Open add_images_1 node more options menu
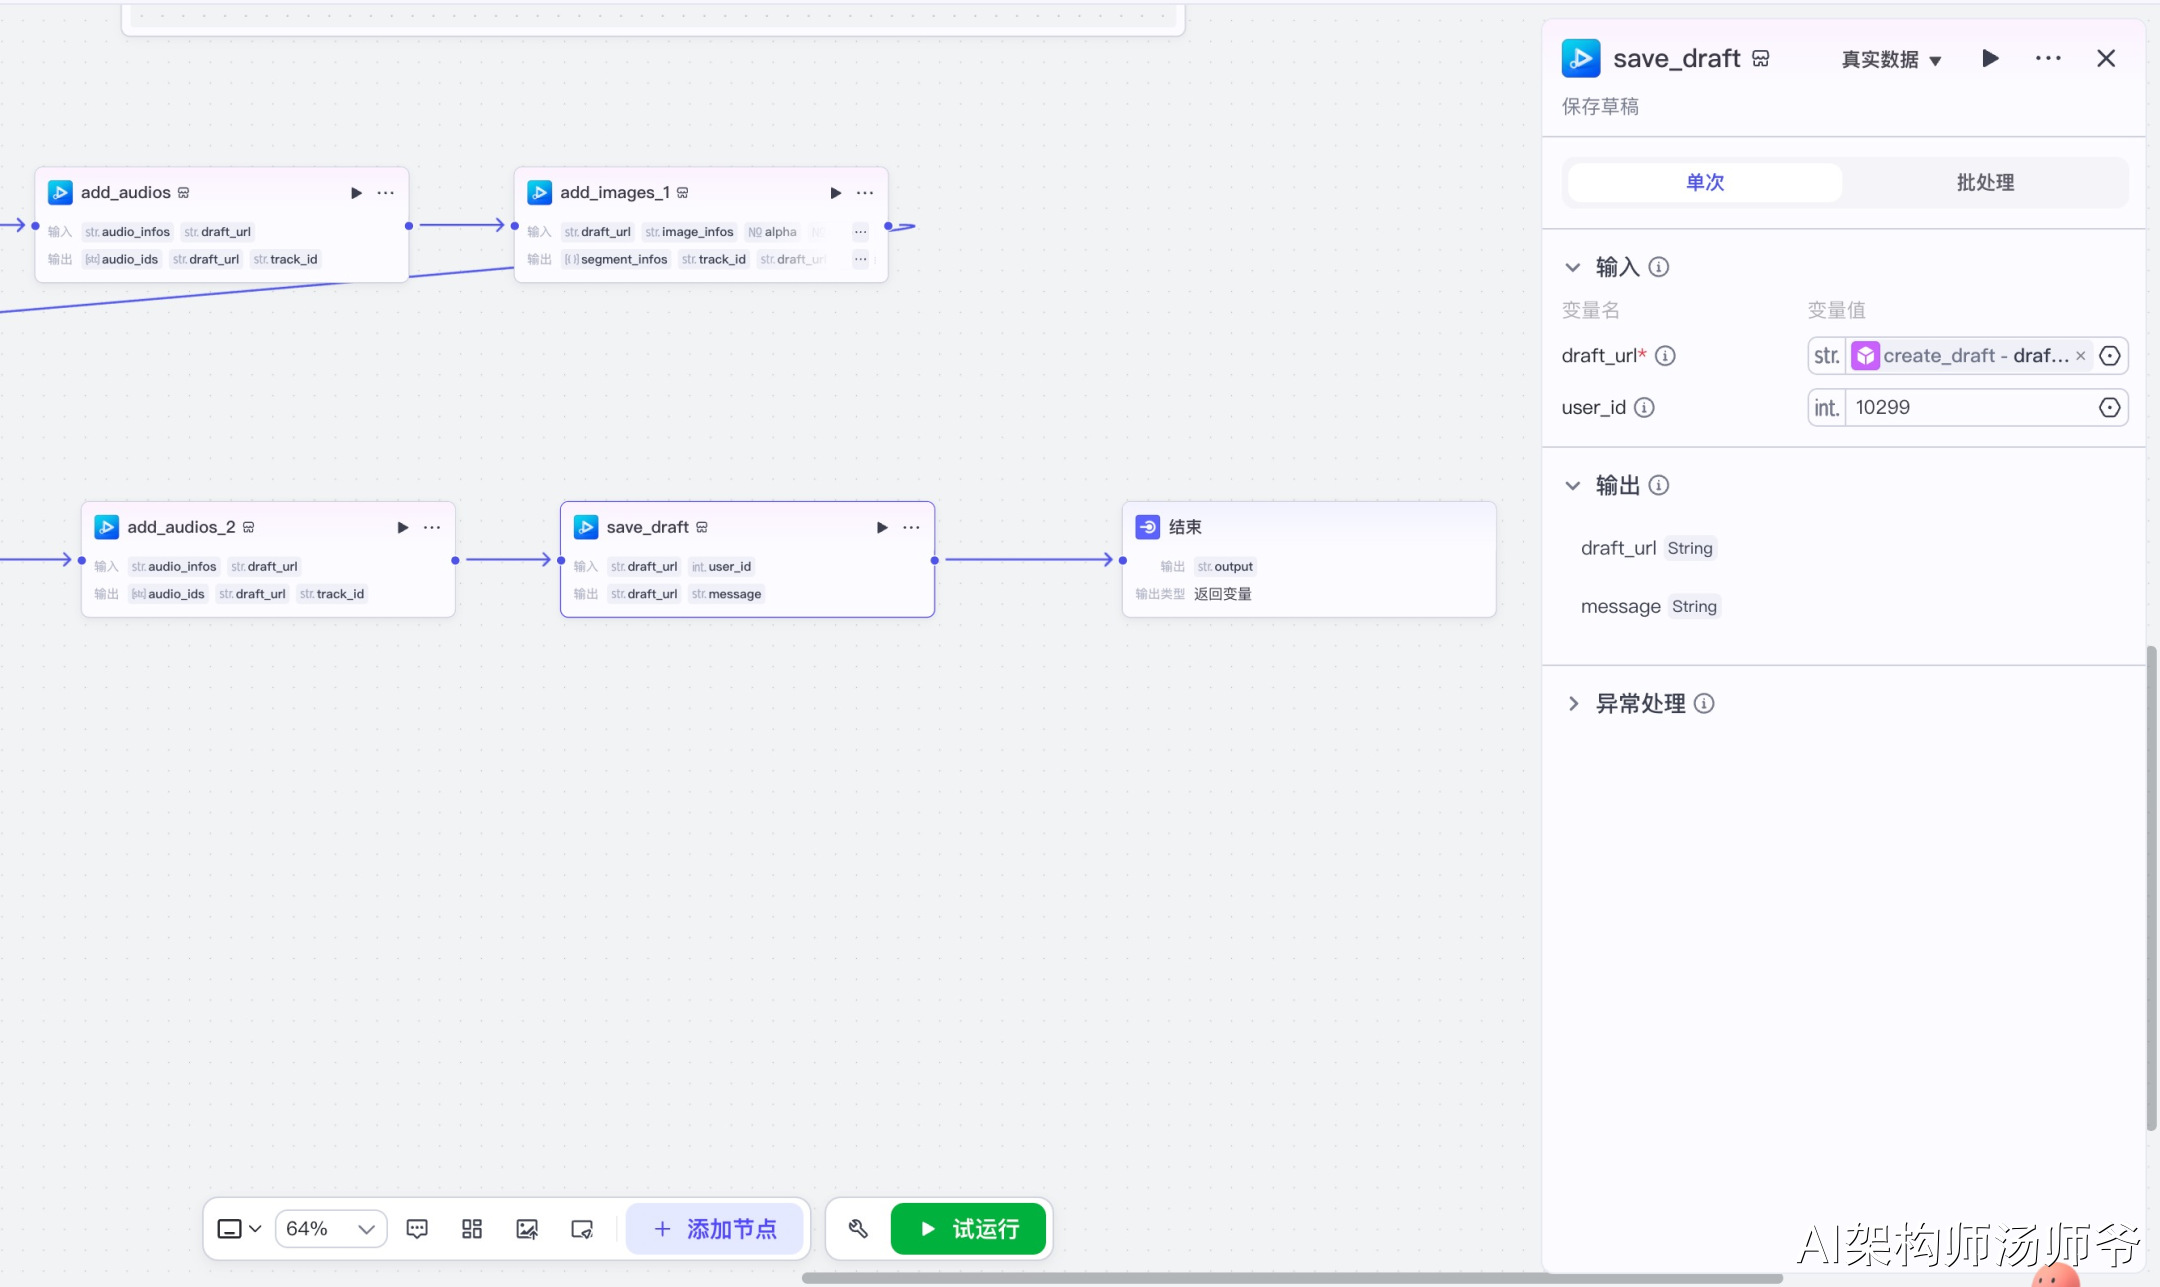Screen dimensions: 2160x1287 point(865,192)
